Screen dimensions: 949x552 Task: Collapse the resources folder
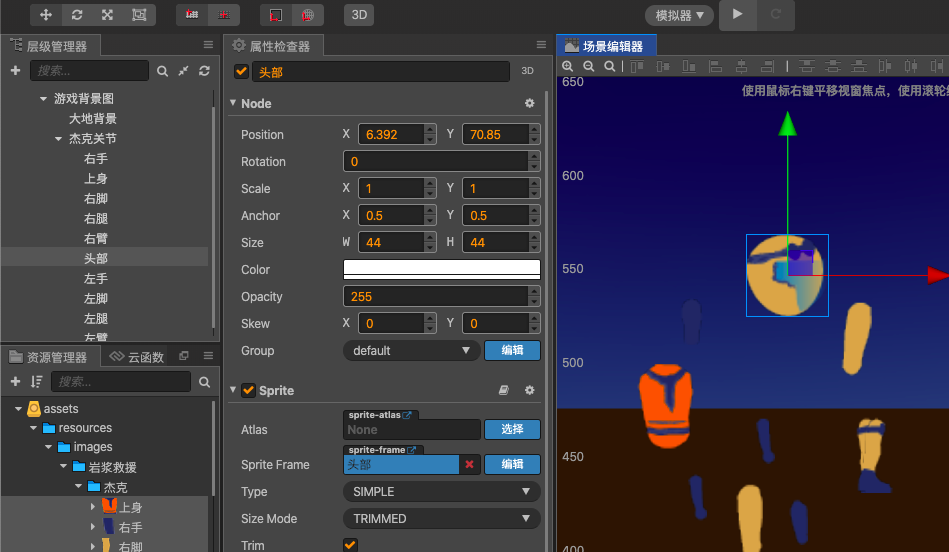pyautogui.click(x=33, y=428)
